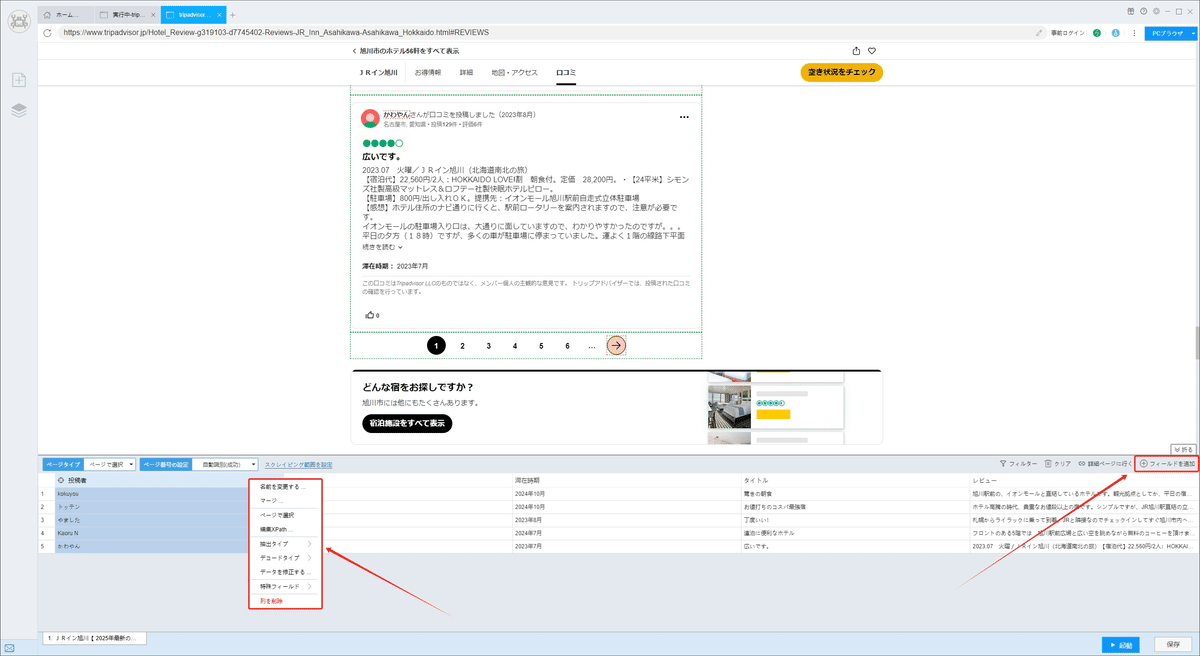Image resolution: width=1200 pixels, height=656 pixels.
Task: Click the share icon on the hotel page
Action: 856,50
